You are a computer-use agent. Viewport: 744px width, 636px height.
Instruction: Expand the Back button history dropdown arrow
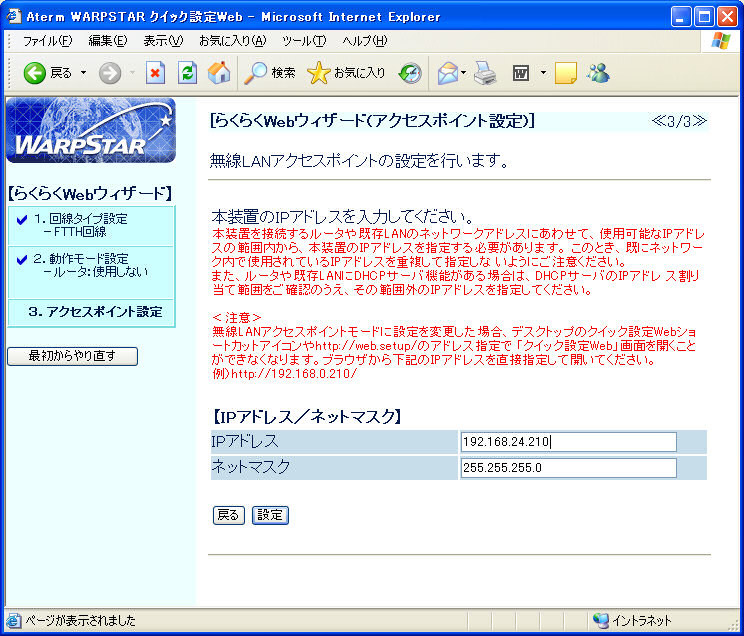[x=83, y=73]
